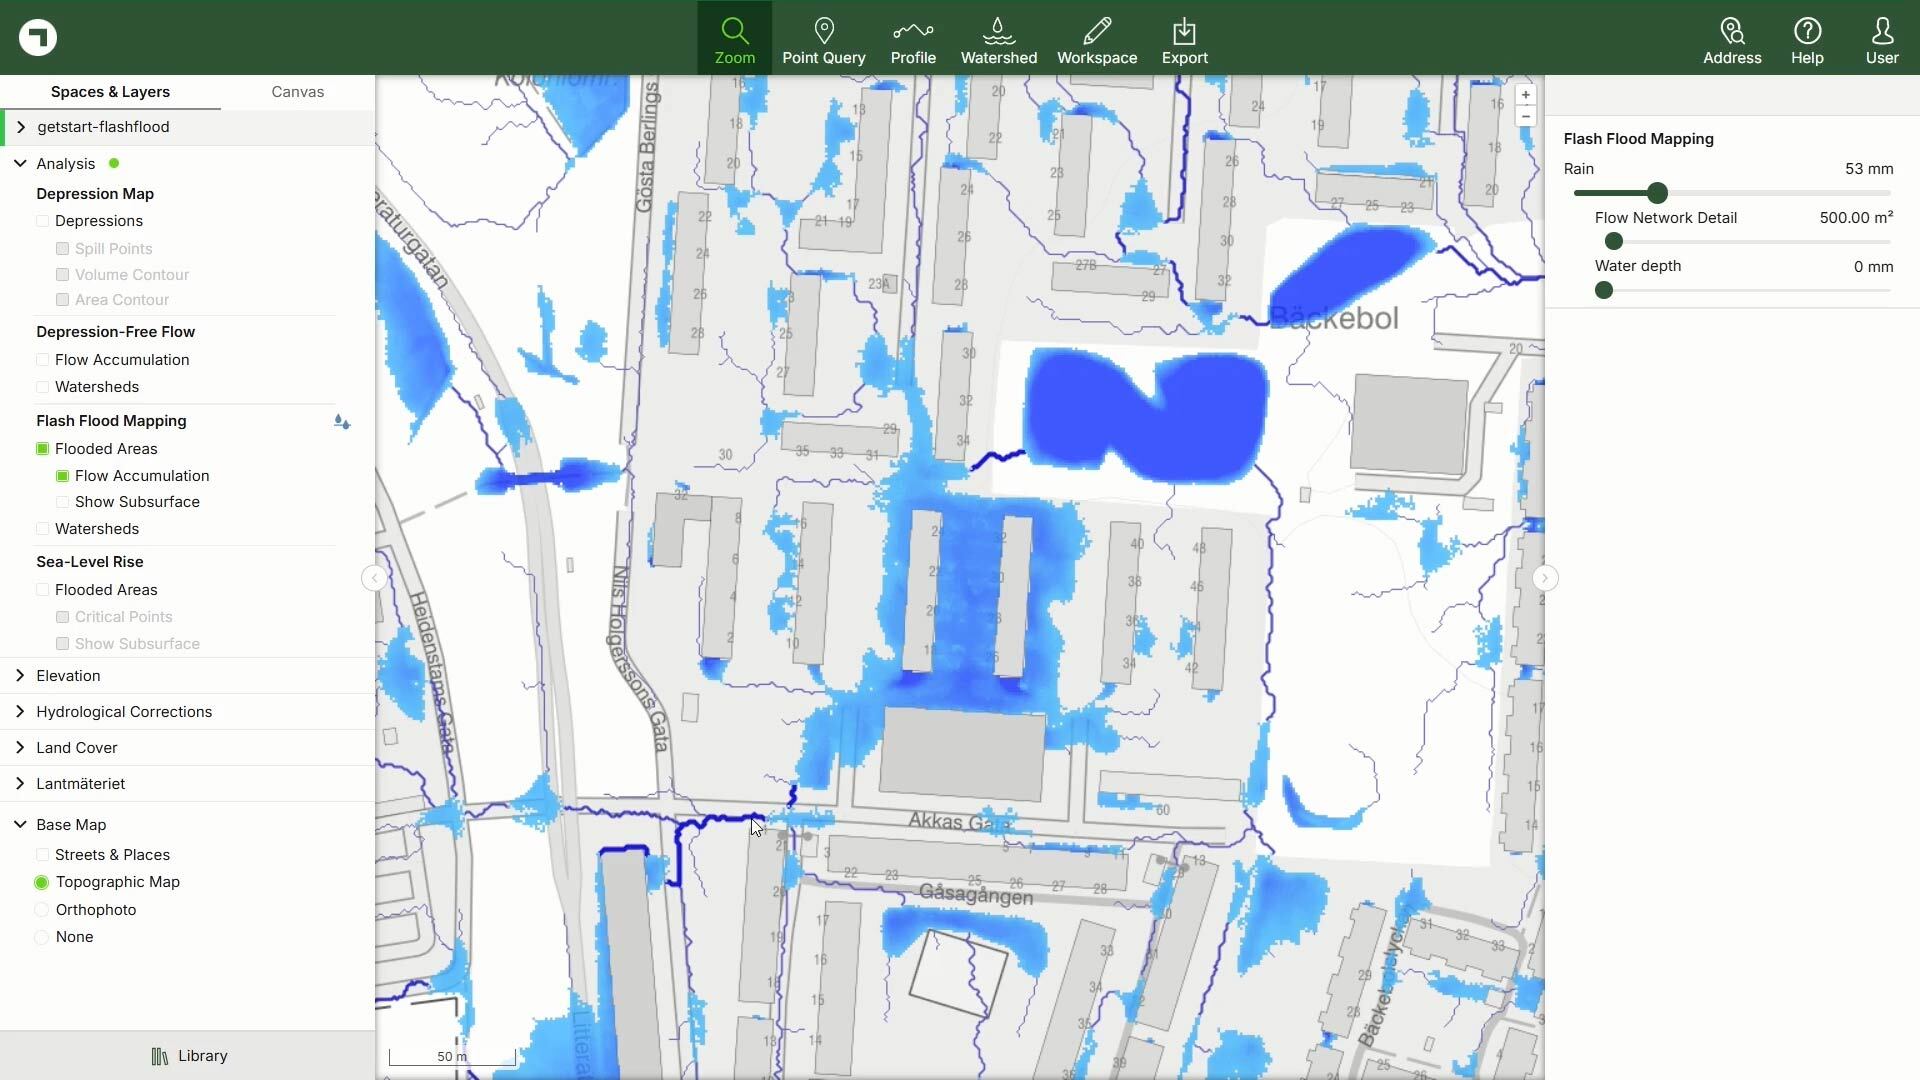Screen dimensions: 1920x1080
Task: Collapse the Analysis section
Action: (20, 163)
